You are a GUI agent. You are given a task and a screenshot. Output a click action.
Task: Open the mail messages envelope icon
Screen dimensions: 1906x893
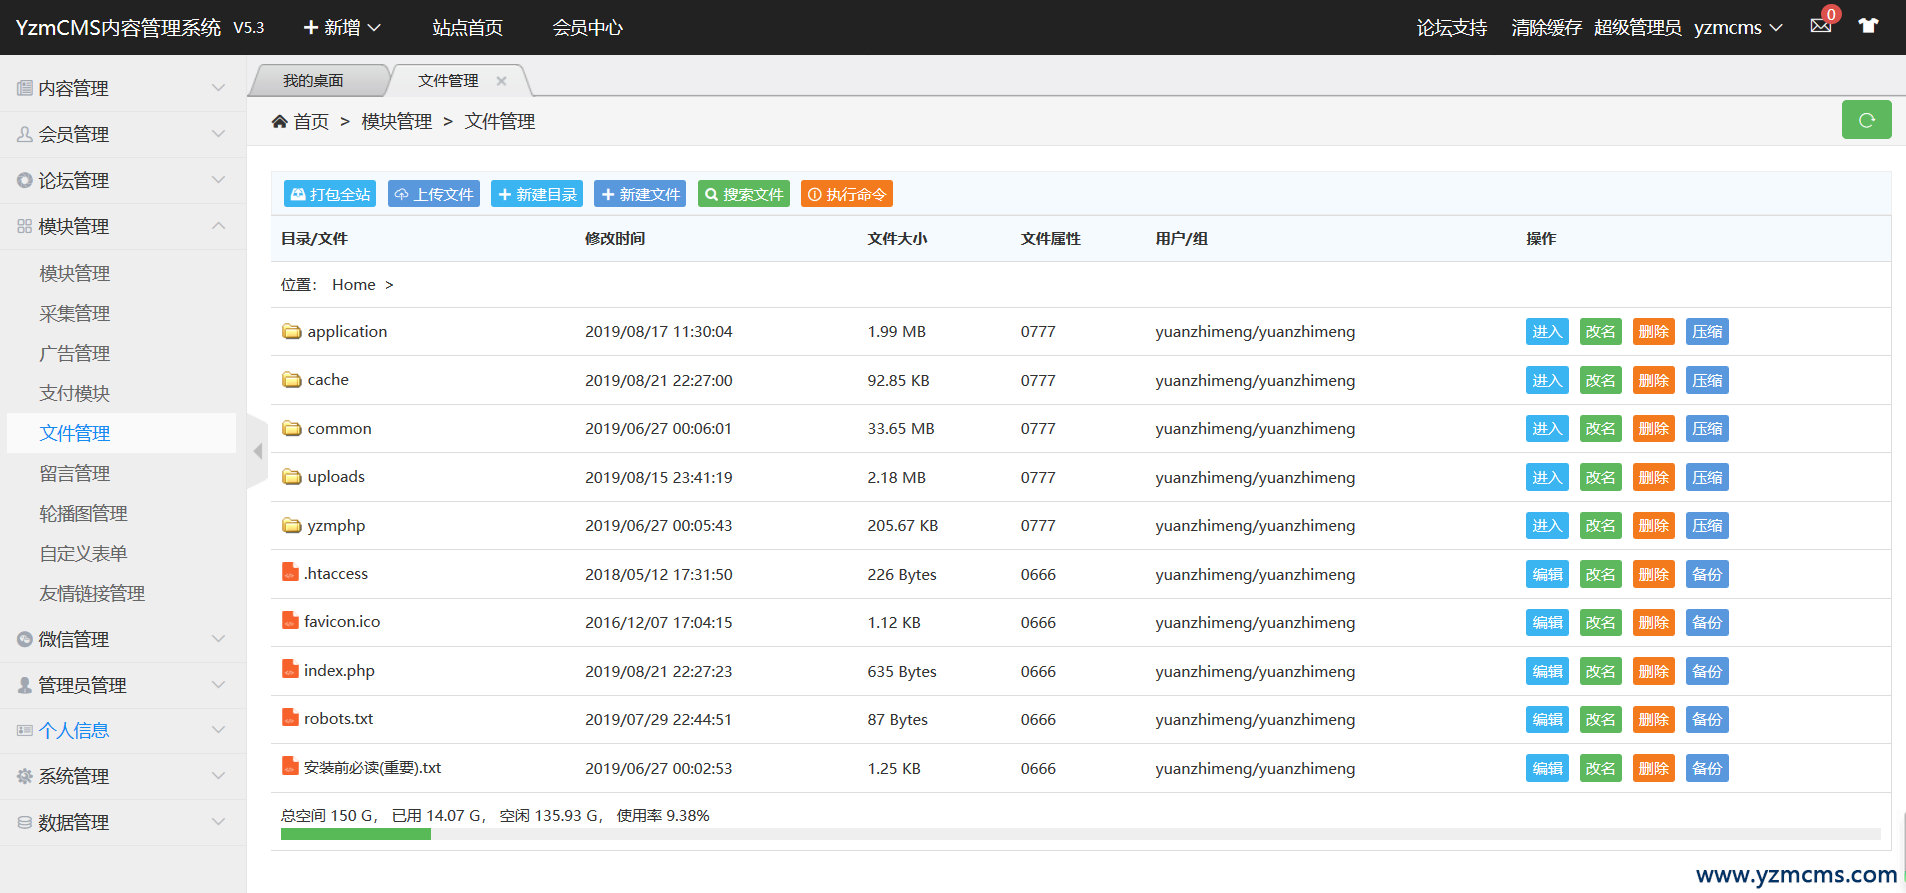[x=1820, y=26]
